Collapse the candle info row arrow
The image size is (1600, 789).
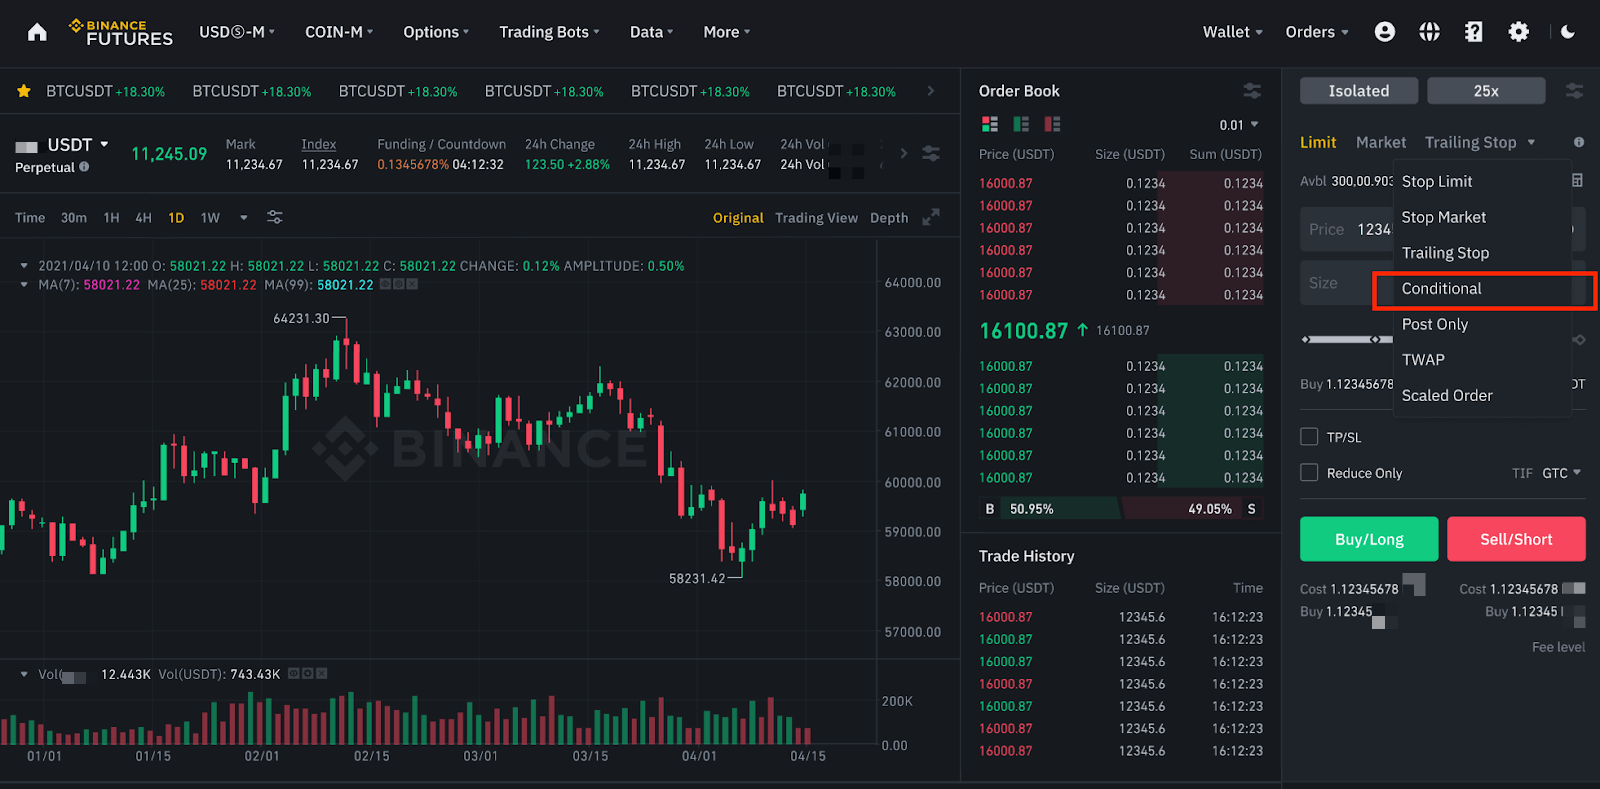pos(24,266)
